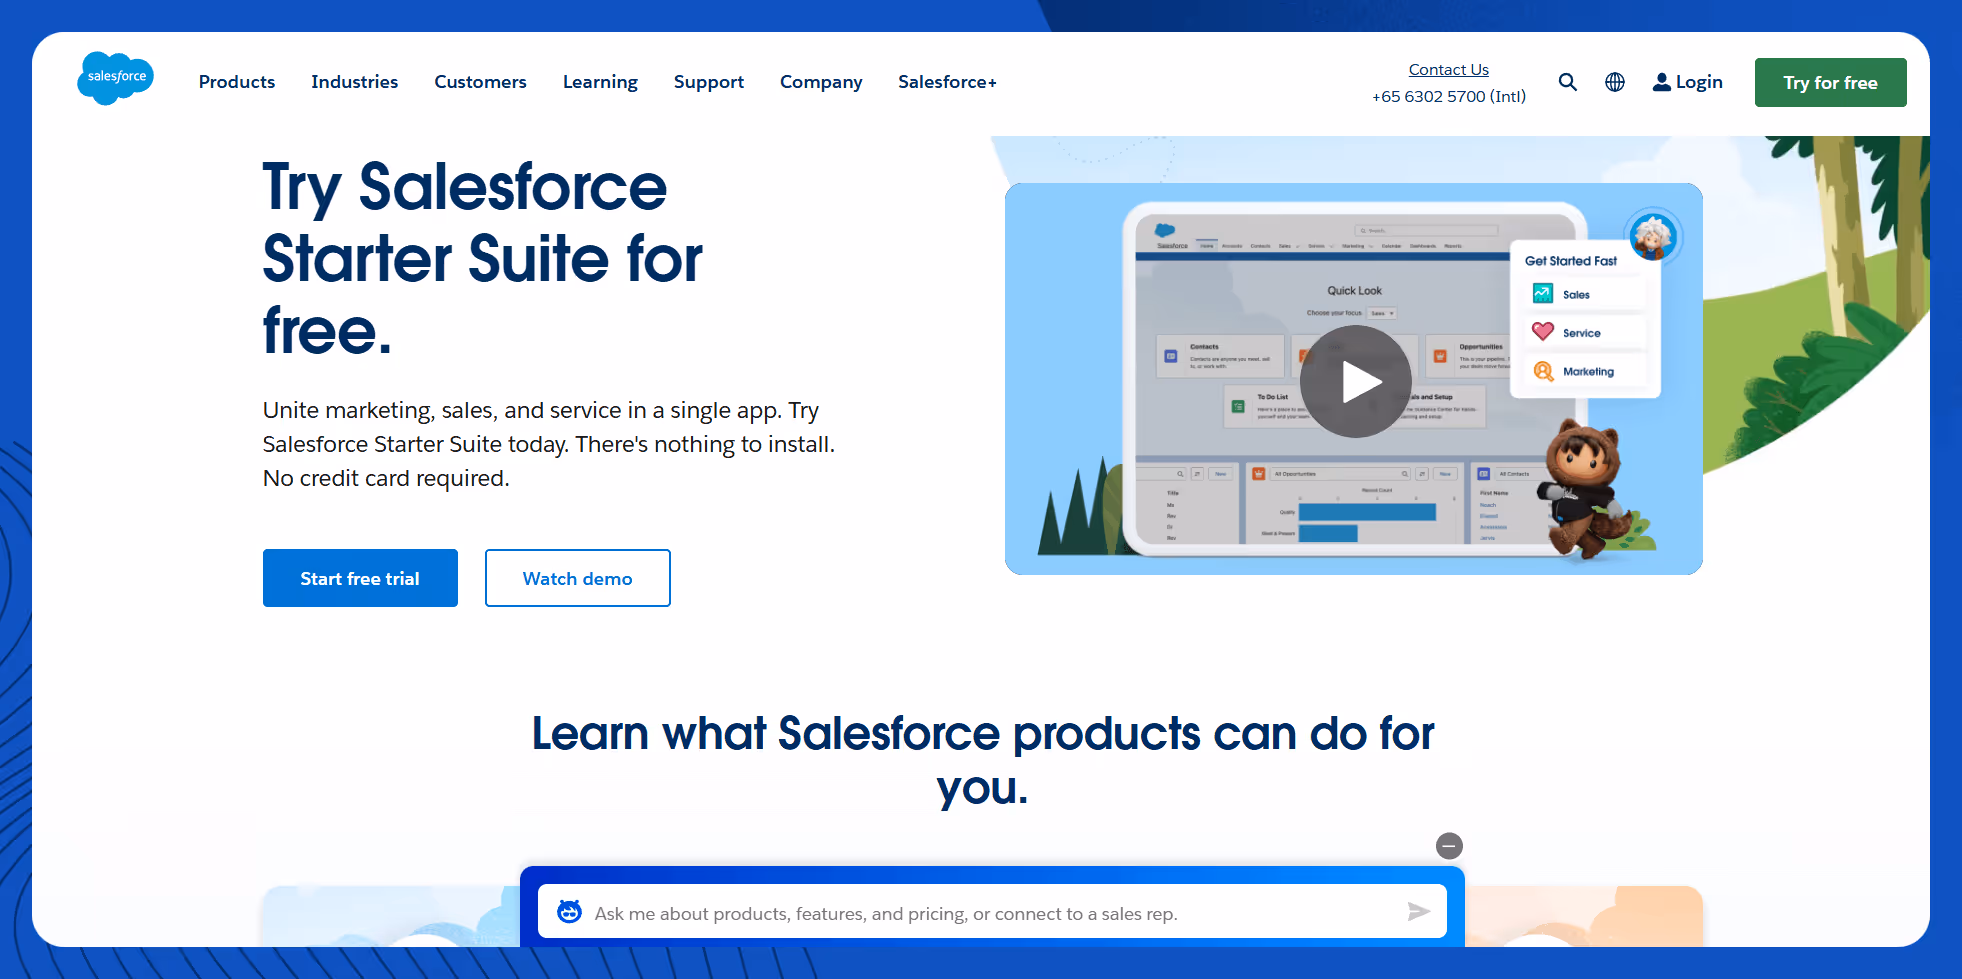Open the Learning menu
Image resolution: width=1962 pixels, height=979 pixels.
[600, 82]
